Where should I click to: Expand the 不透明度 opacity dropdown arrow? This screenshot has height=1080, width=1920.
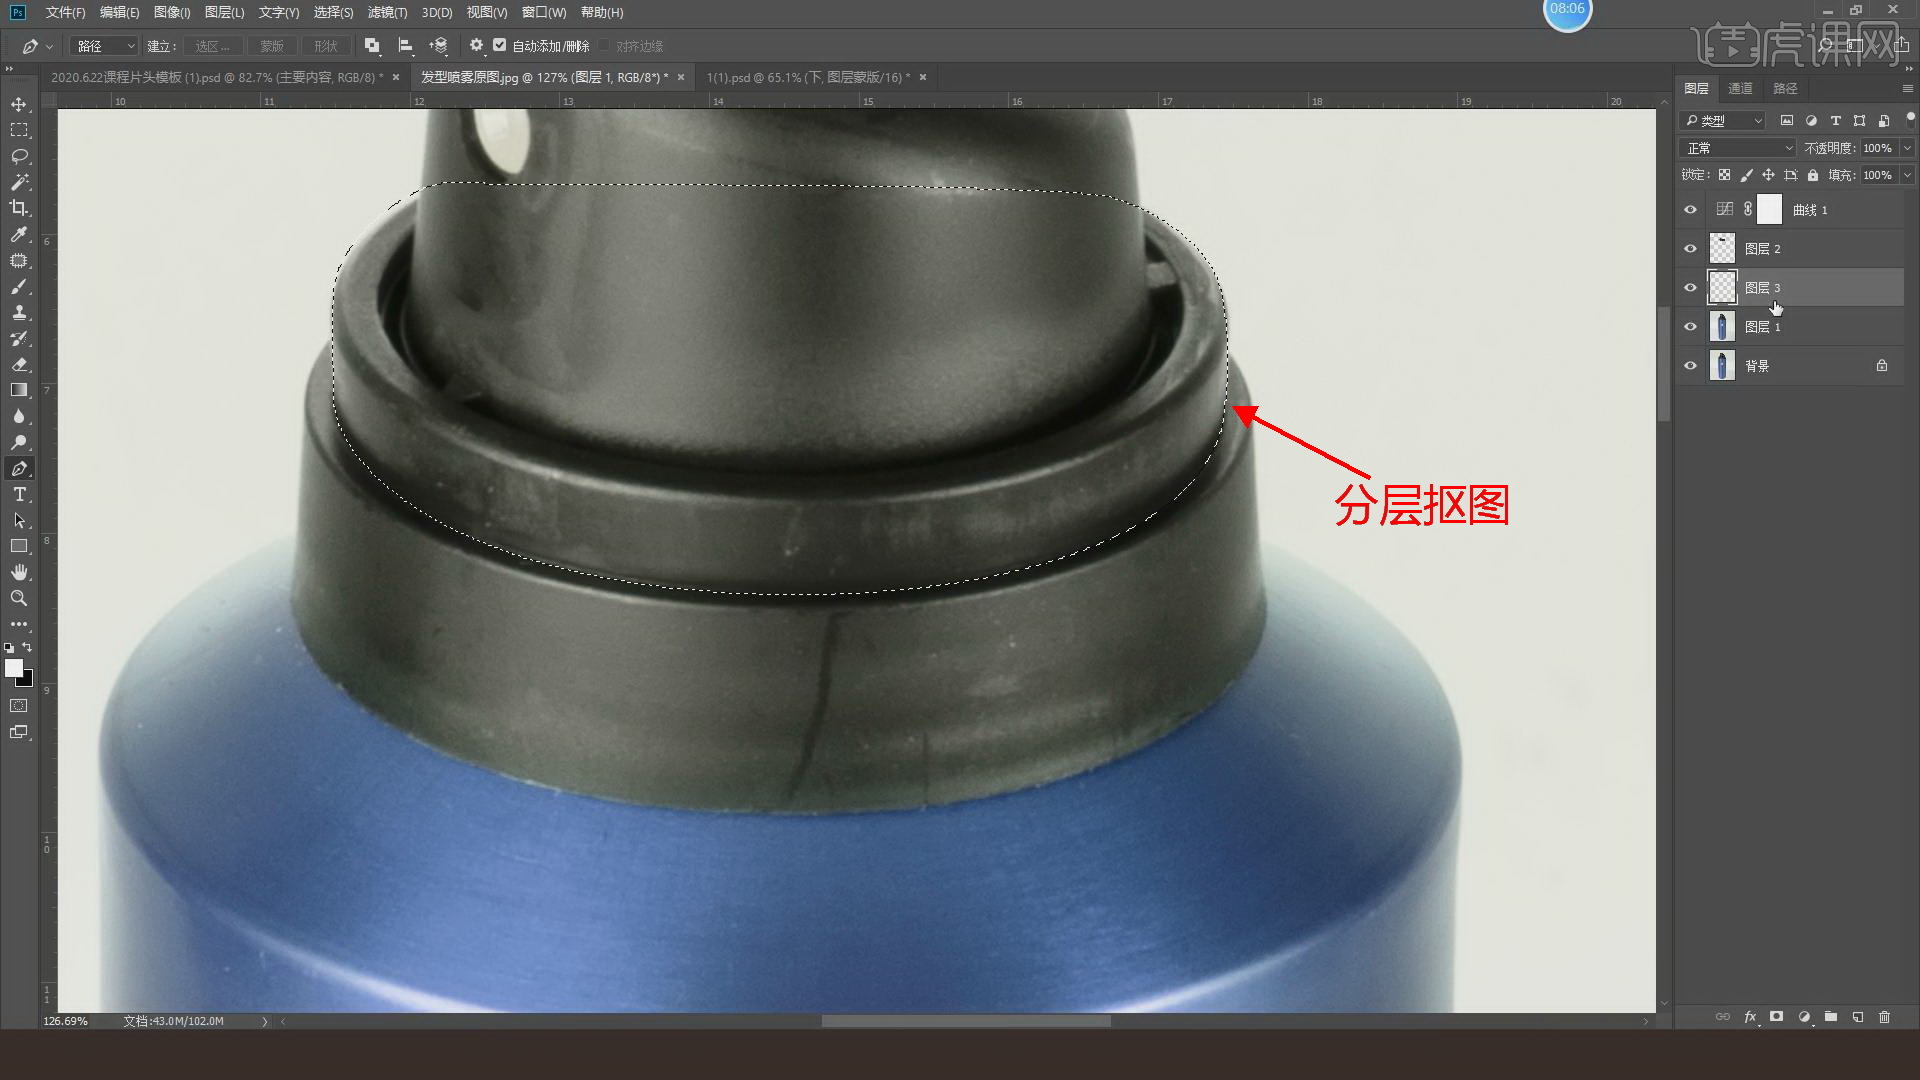(x=1907, y=148)
